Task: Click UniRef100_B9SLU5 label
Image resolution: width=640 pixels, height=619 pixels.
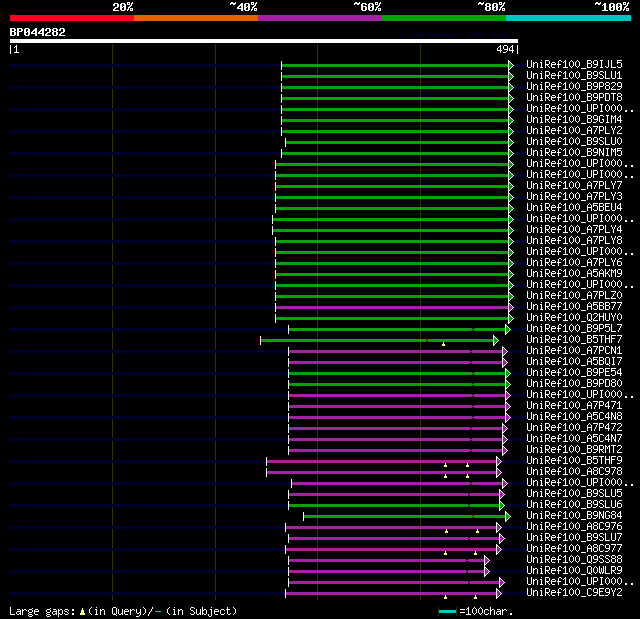Action: pyautogui.click(x=574, y=494)
